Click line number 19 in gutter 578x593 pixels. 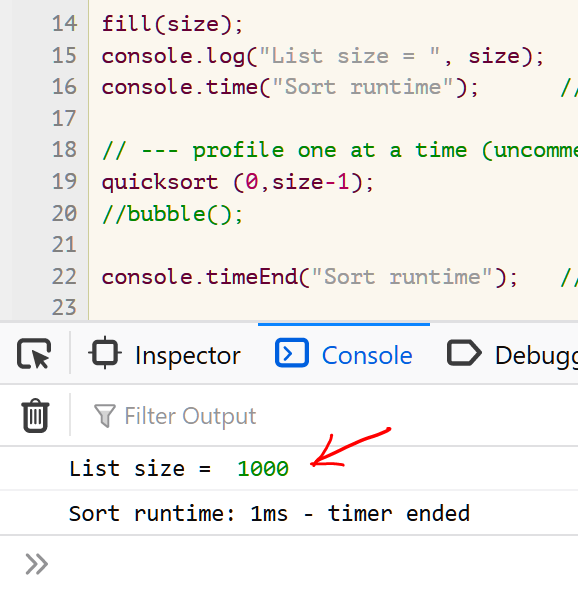click(x=64, y=181)
